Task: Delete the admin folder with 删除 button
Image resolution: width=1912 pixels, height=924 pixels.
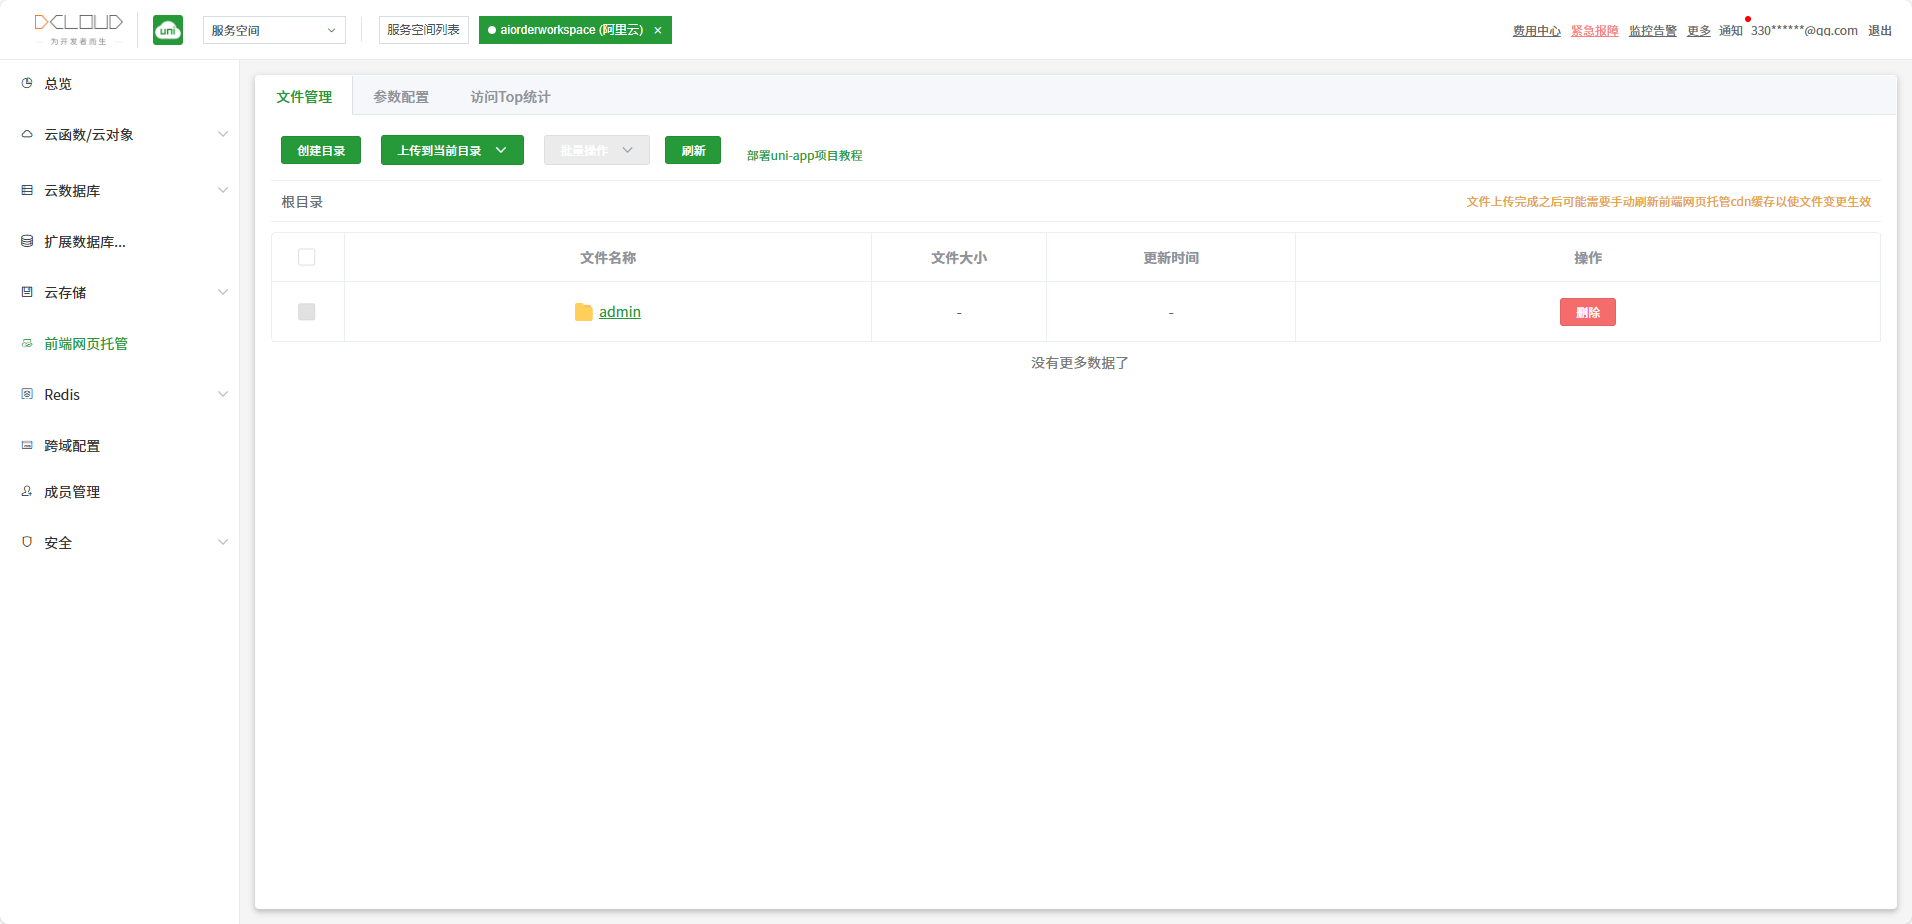Action: pos(1587,313)
